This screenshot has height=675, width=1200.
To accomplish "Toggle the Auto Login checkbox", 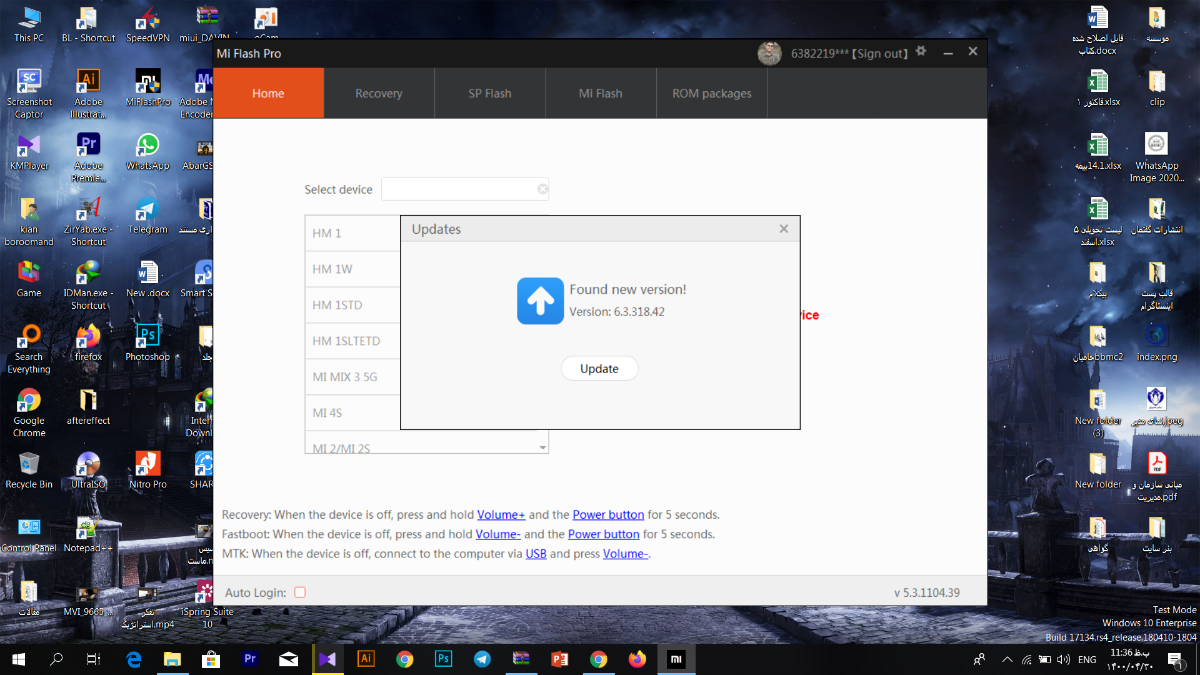I will tap(300, 592).
